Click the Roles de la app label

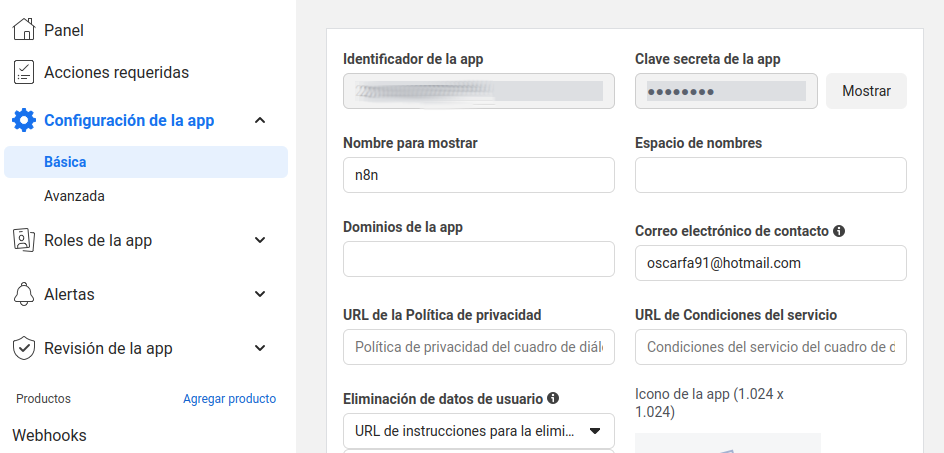coord(98,240)
